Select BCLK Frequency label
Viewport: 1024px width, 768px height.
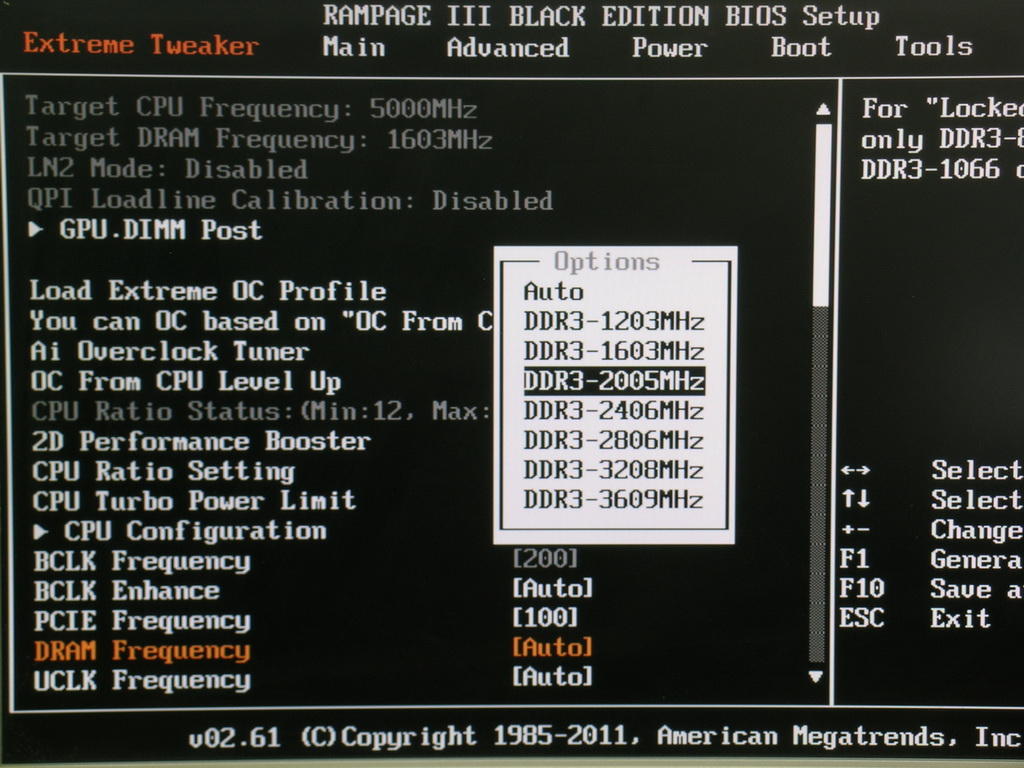coord(142,561)
